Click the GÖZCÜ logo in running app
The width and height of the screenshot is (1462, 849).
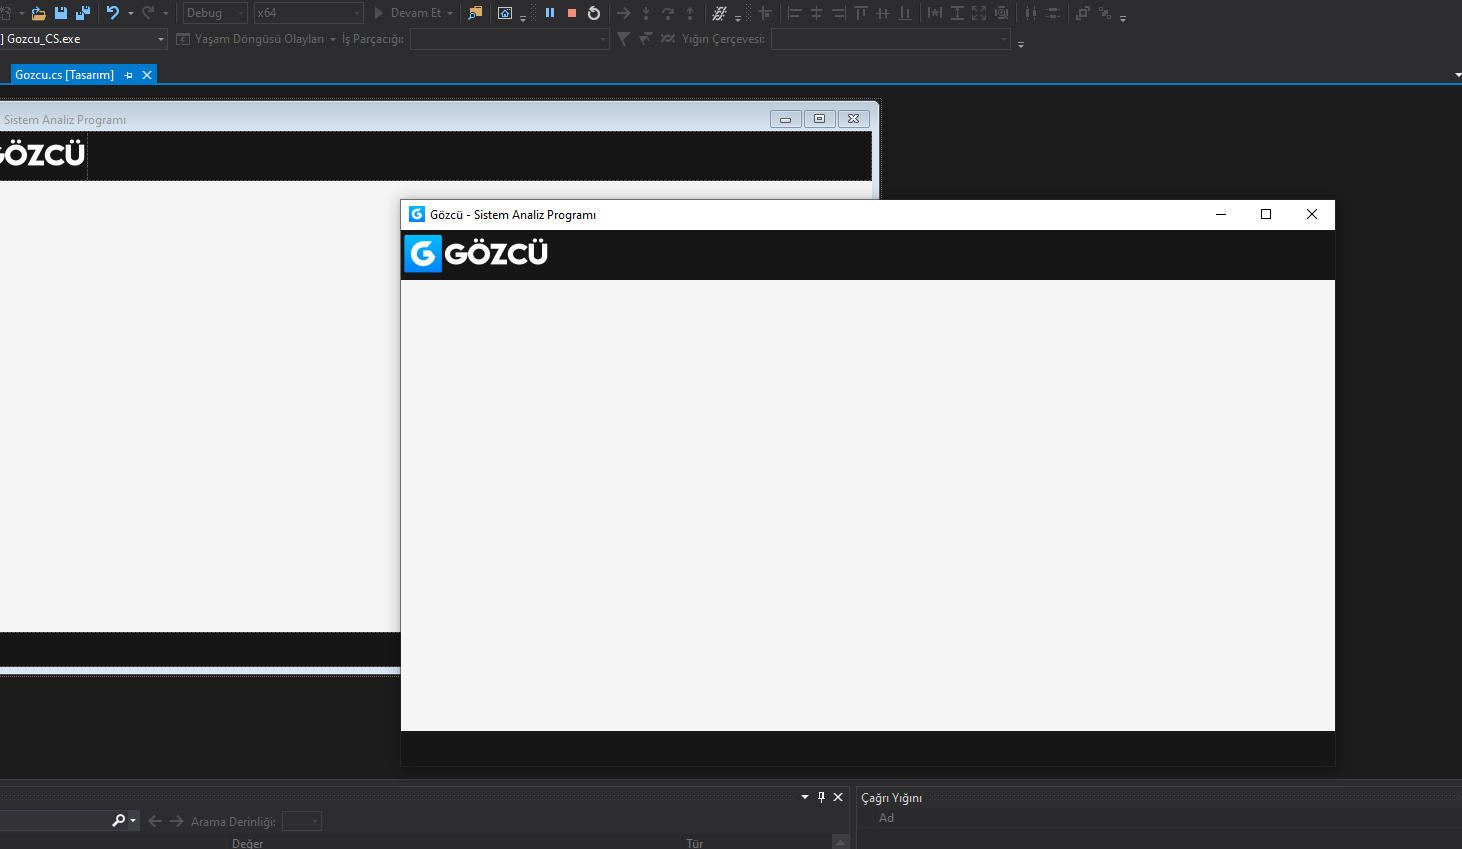pos(476,254)
